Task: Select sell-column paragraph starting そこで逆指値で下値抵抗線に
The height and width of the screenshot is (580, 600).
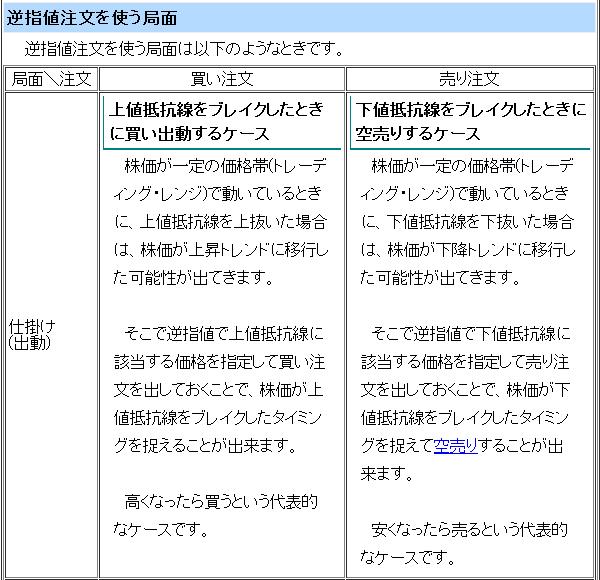Action: point(466,404)
